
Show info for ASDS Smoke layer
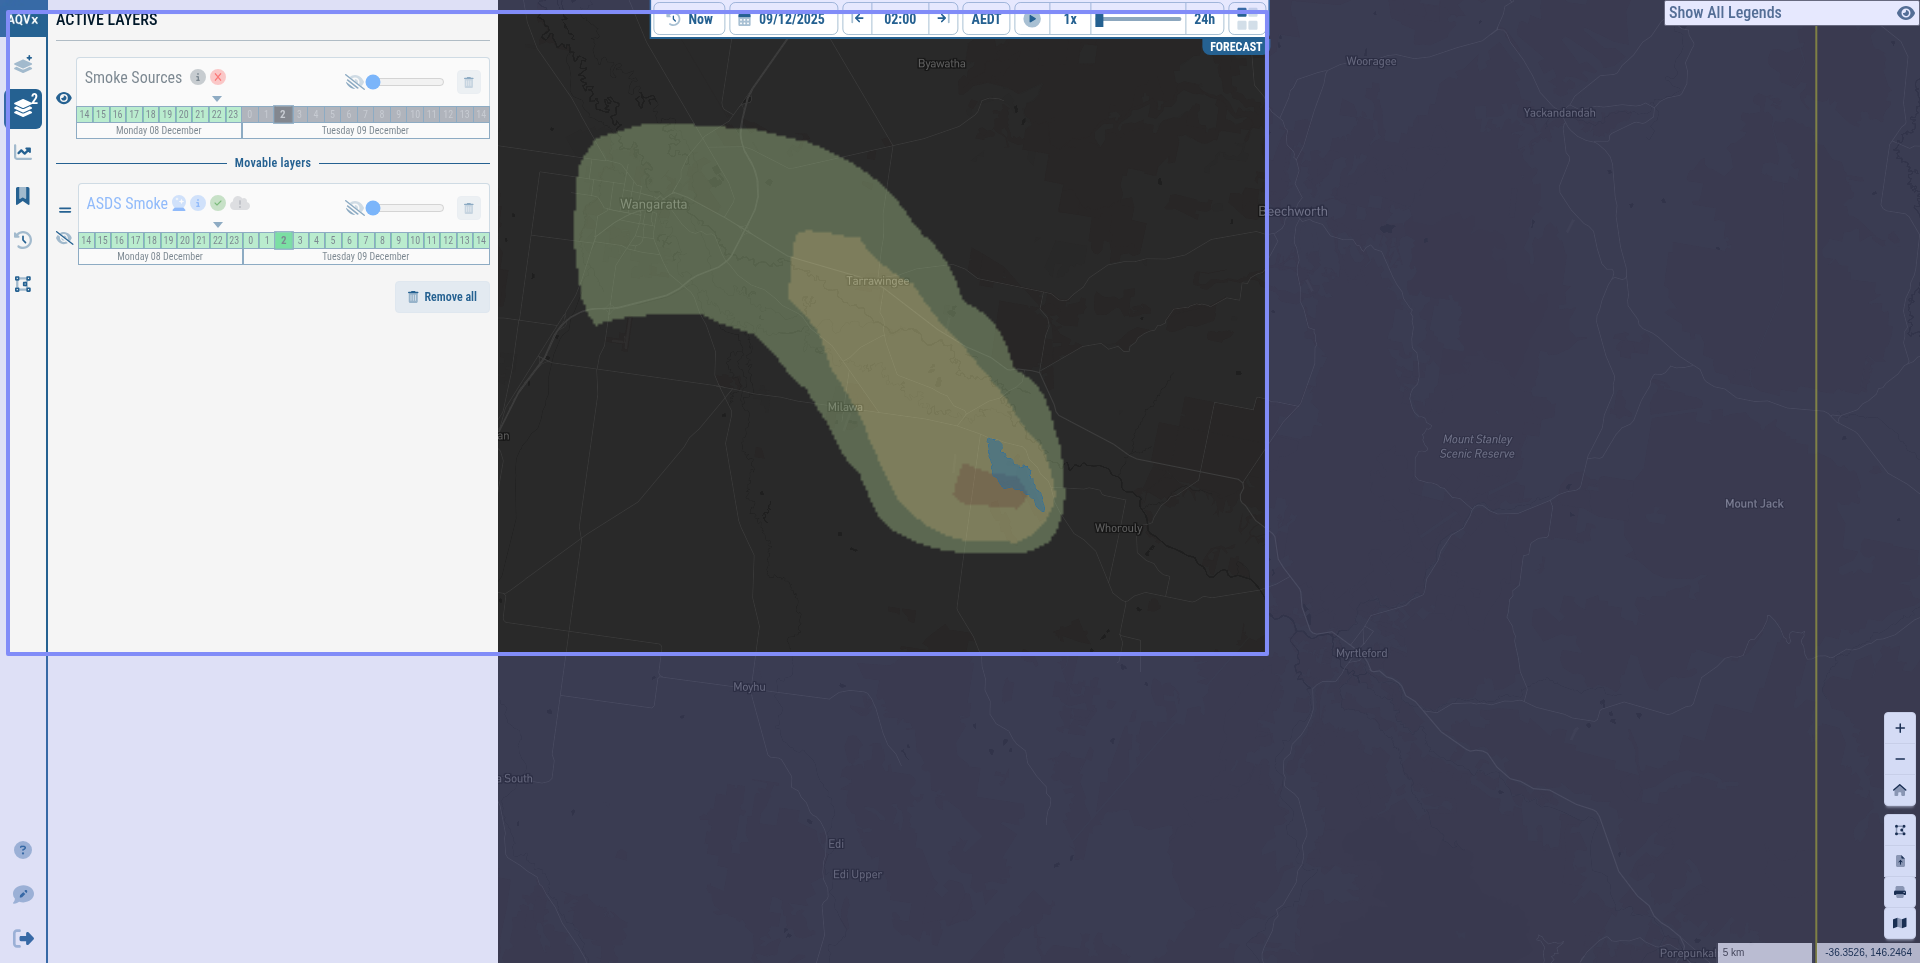click(x=198, y=203)
